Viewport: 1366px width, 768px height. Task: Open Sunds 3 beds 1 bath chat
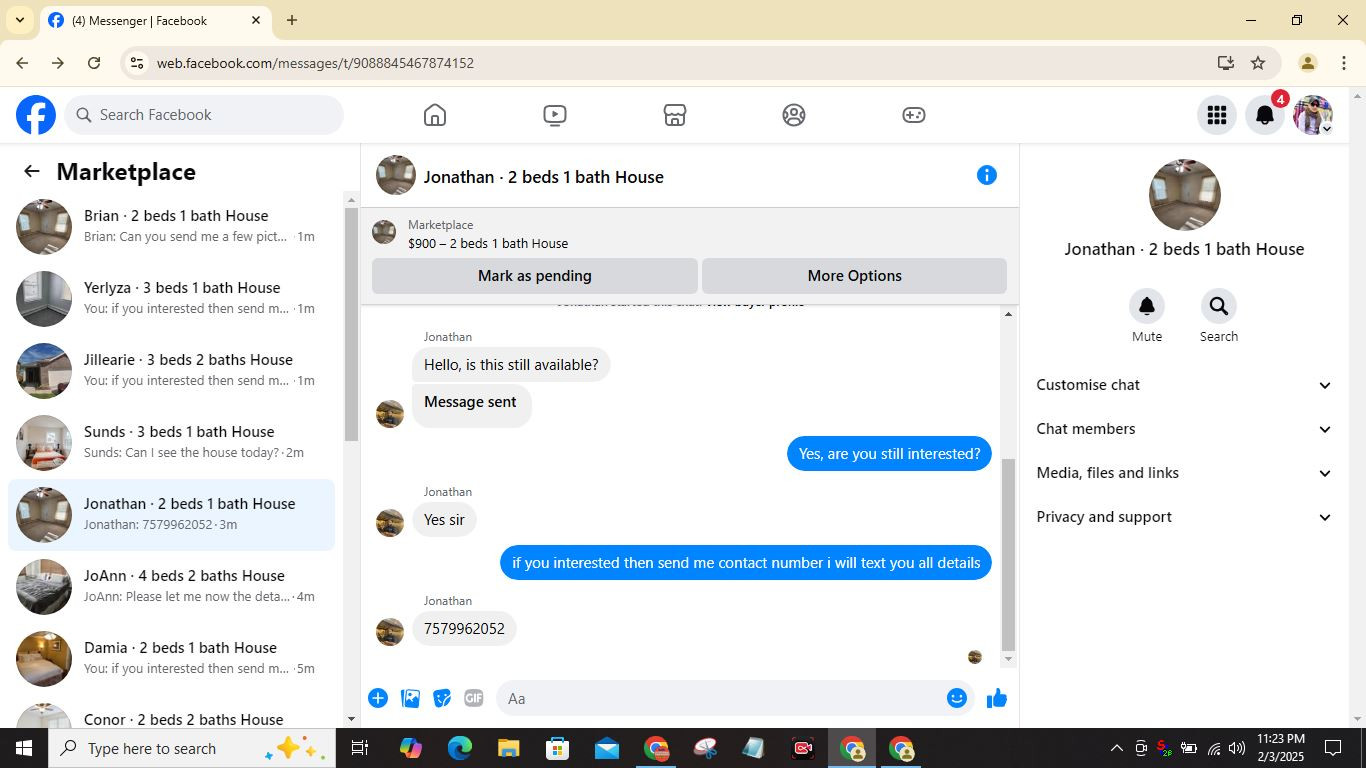click(172, 443)
